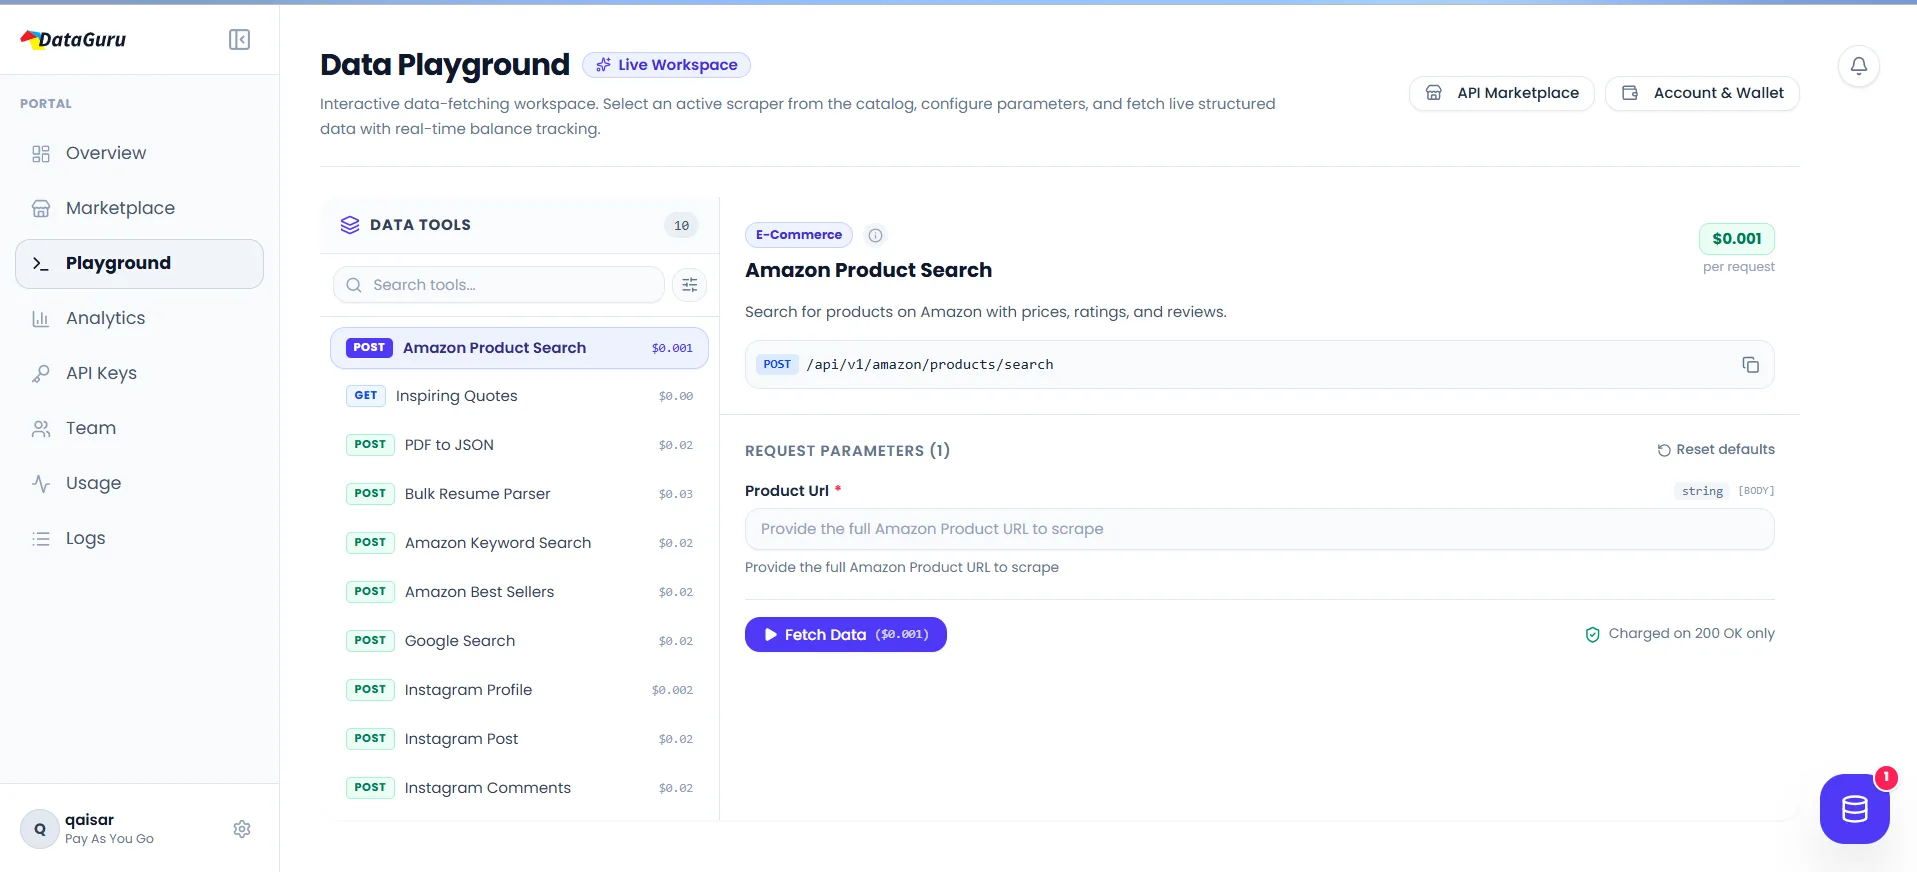
Task: Go to Overview page
Action: click(139, 153)
